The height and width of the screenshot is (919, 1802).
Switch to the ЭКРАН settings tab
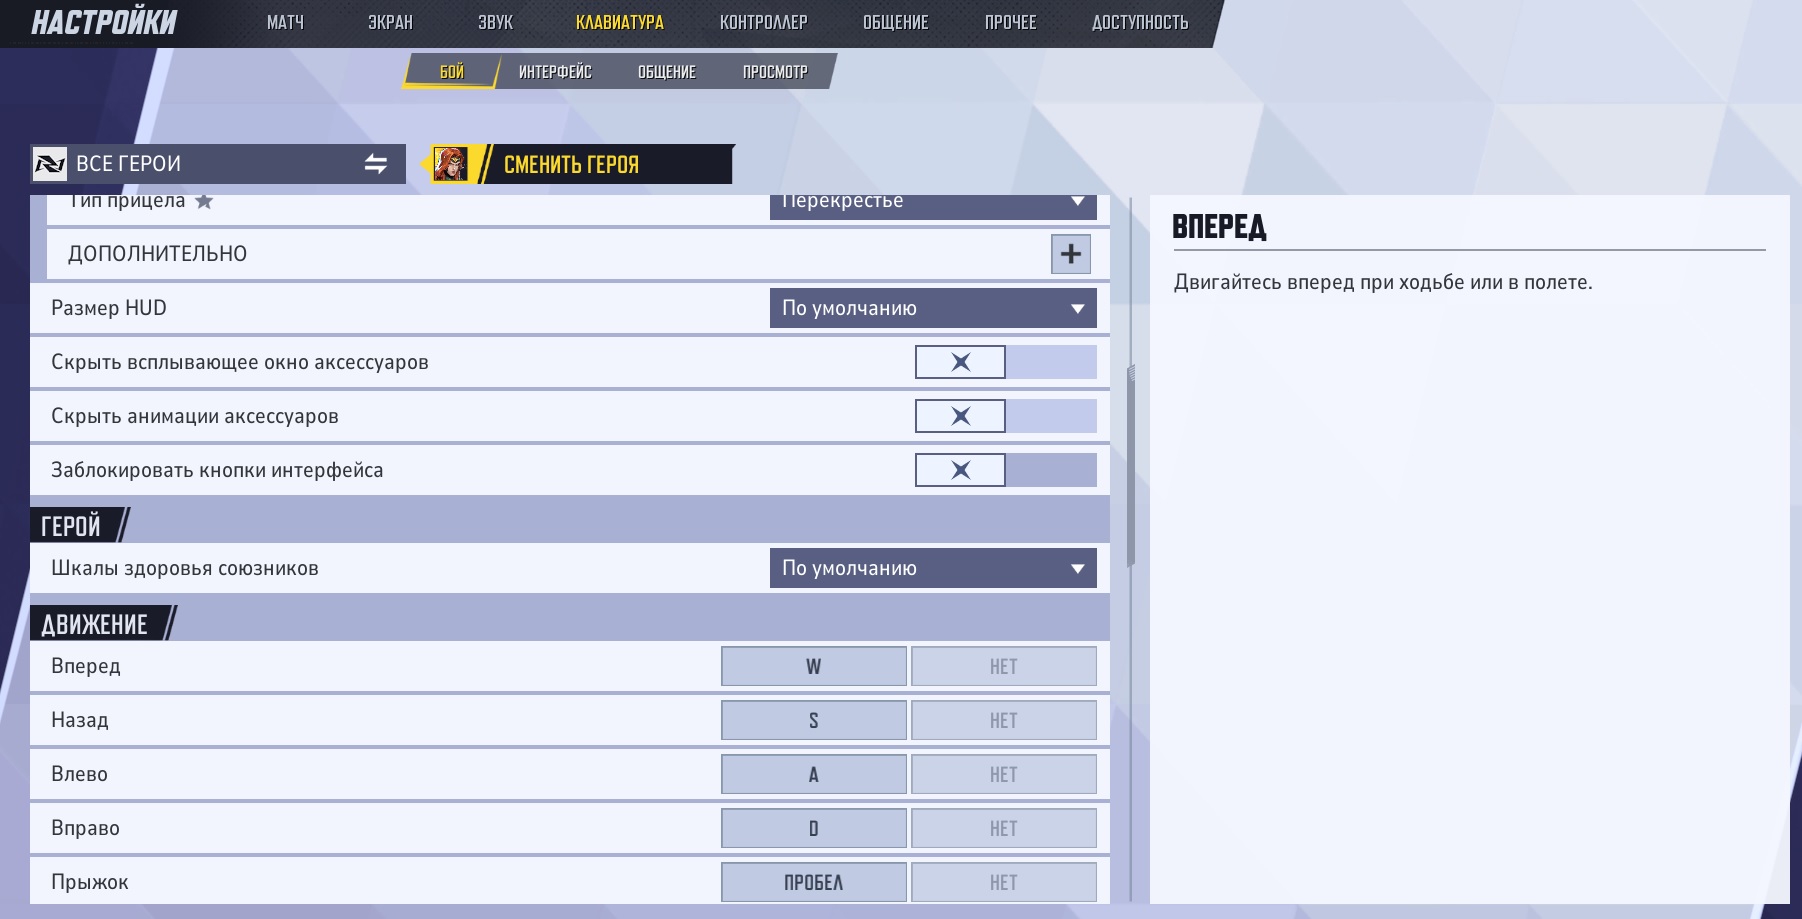390,22
